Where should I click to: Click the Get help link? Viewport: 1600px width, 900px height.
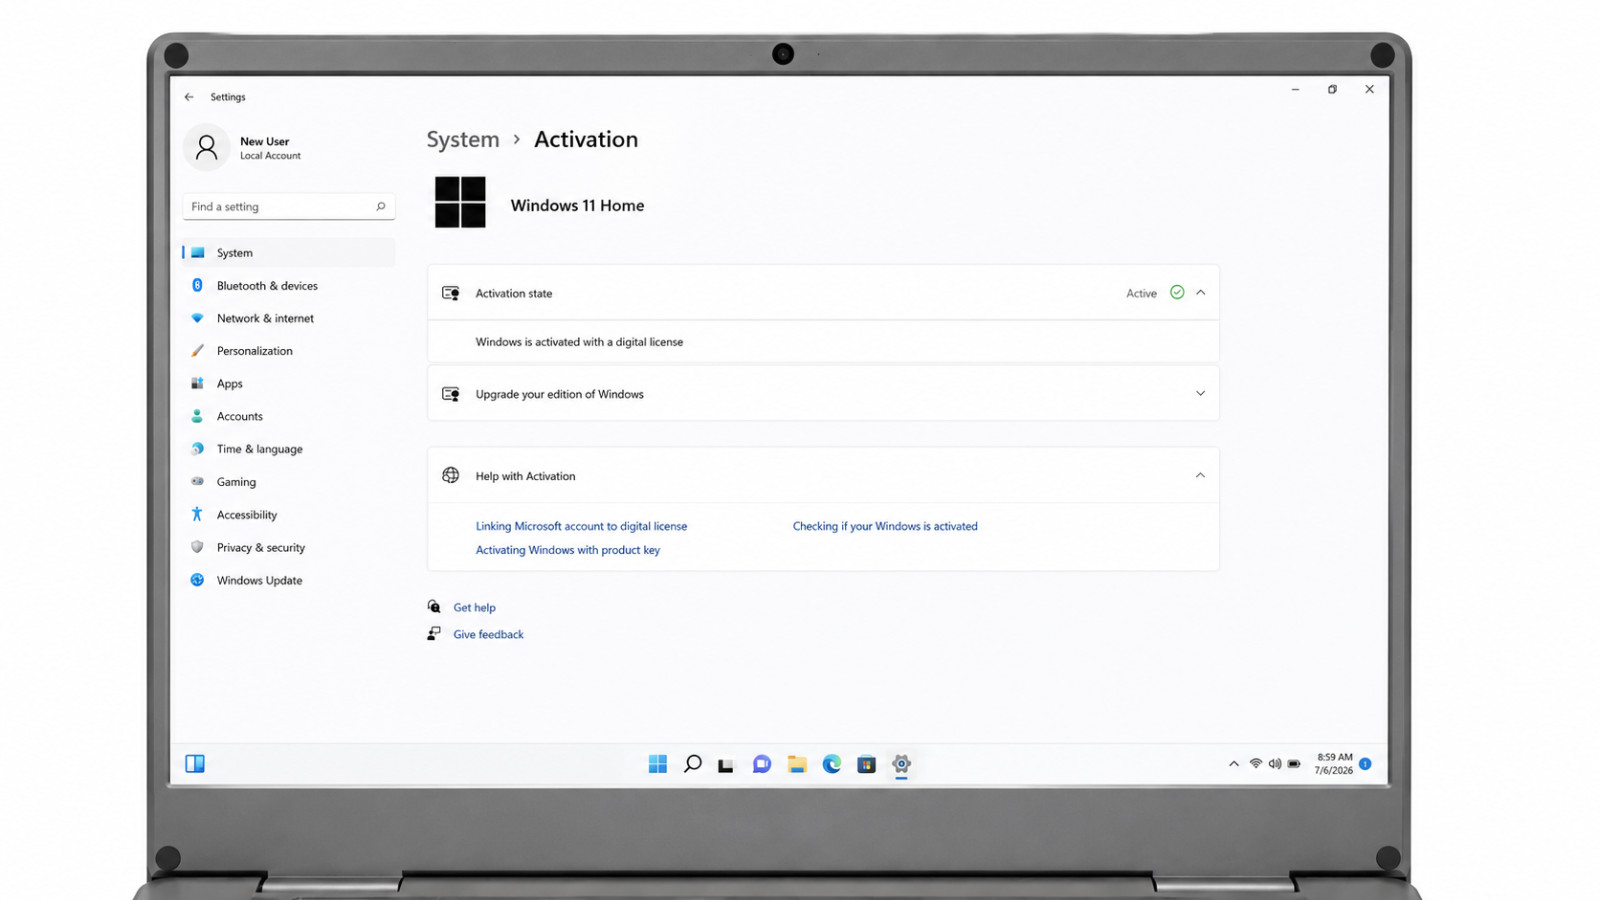[474, 607]
